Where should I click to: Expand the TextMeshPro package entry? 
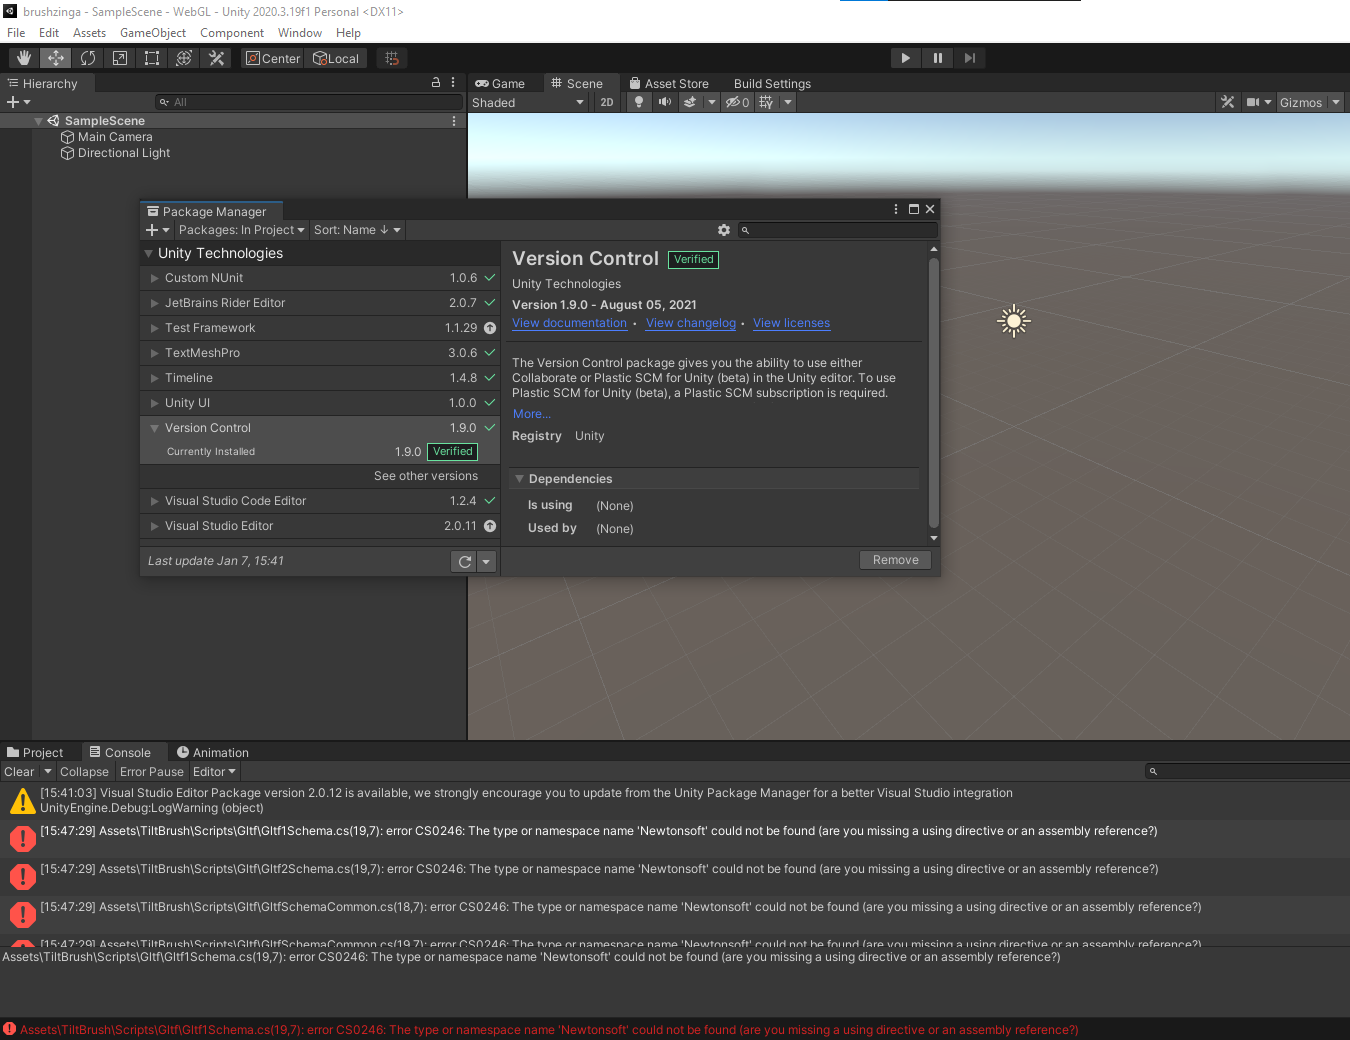pyautogui.click(x=155, y=353)
